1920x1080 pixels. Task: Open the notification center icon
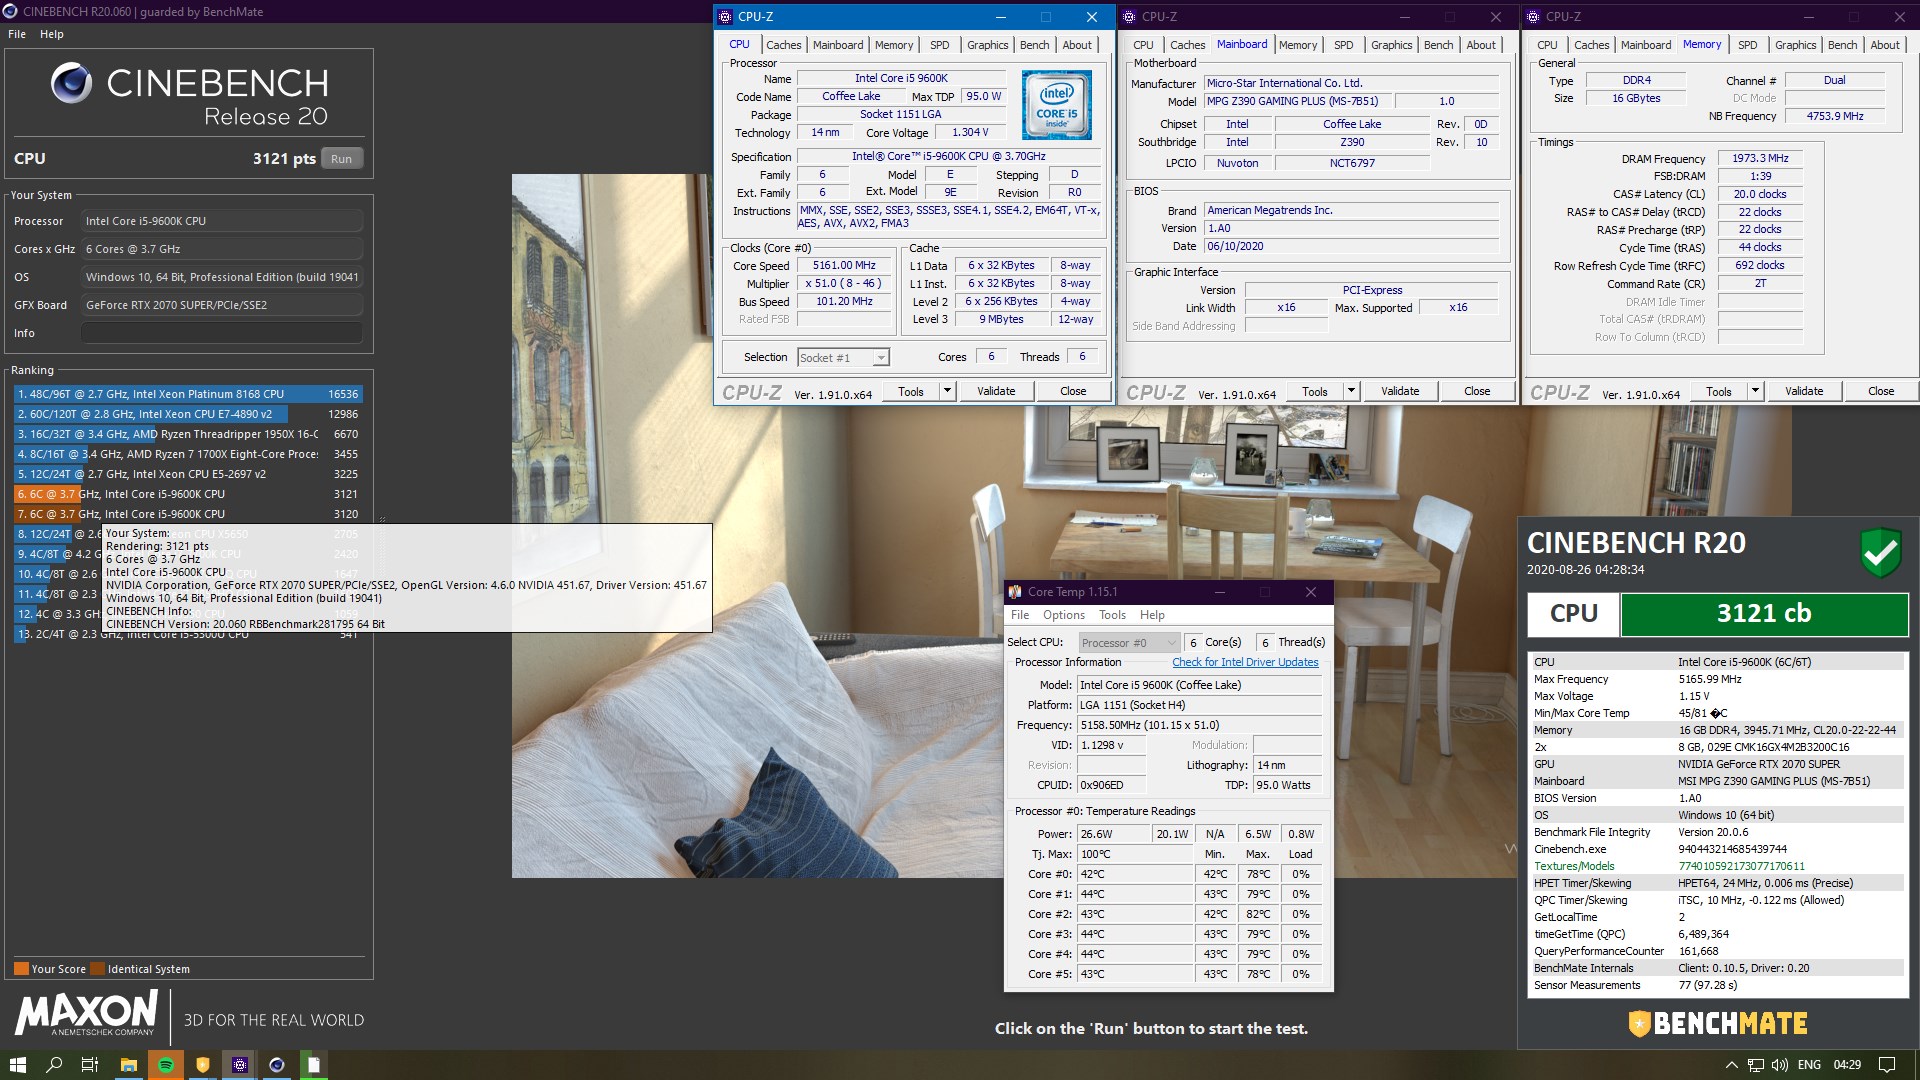[x=1887, y=1065]
